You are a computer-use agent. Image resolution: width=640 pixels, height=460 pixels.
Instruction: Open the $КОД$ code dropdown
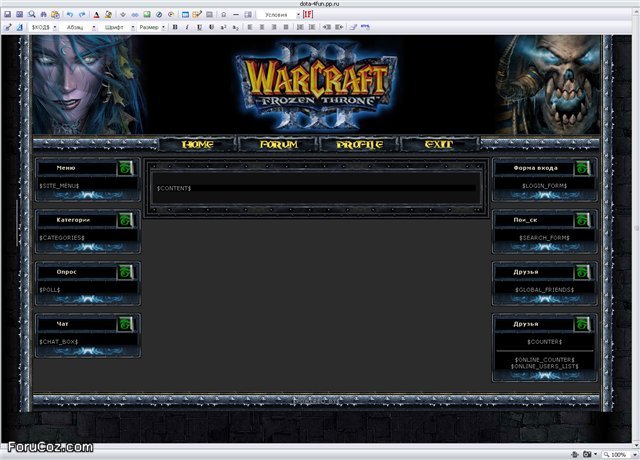coord(43,27)
